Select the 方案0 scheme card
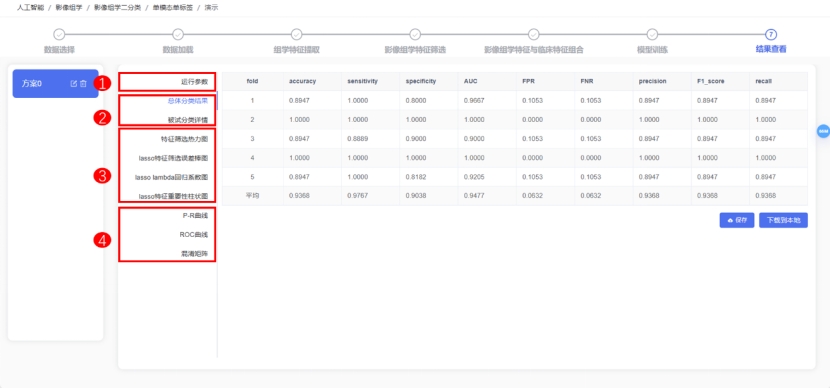Image resolution: width=830 pixels, height=388 pixels. pos(56,84)
